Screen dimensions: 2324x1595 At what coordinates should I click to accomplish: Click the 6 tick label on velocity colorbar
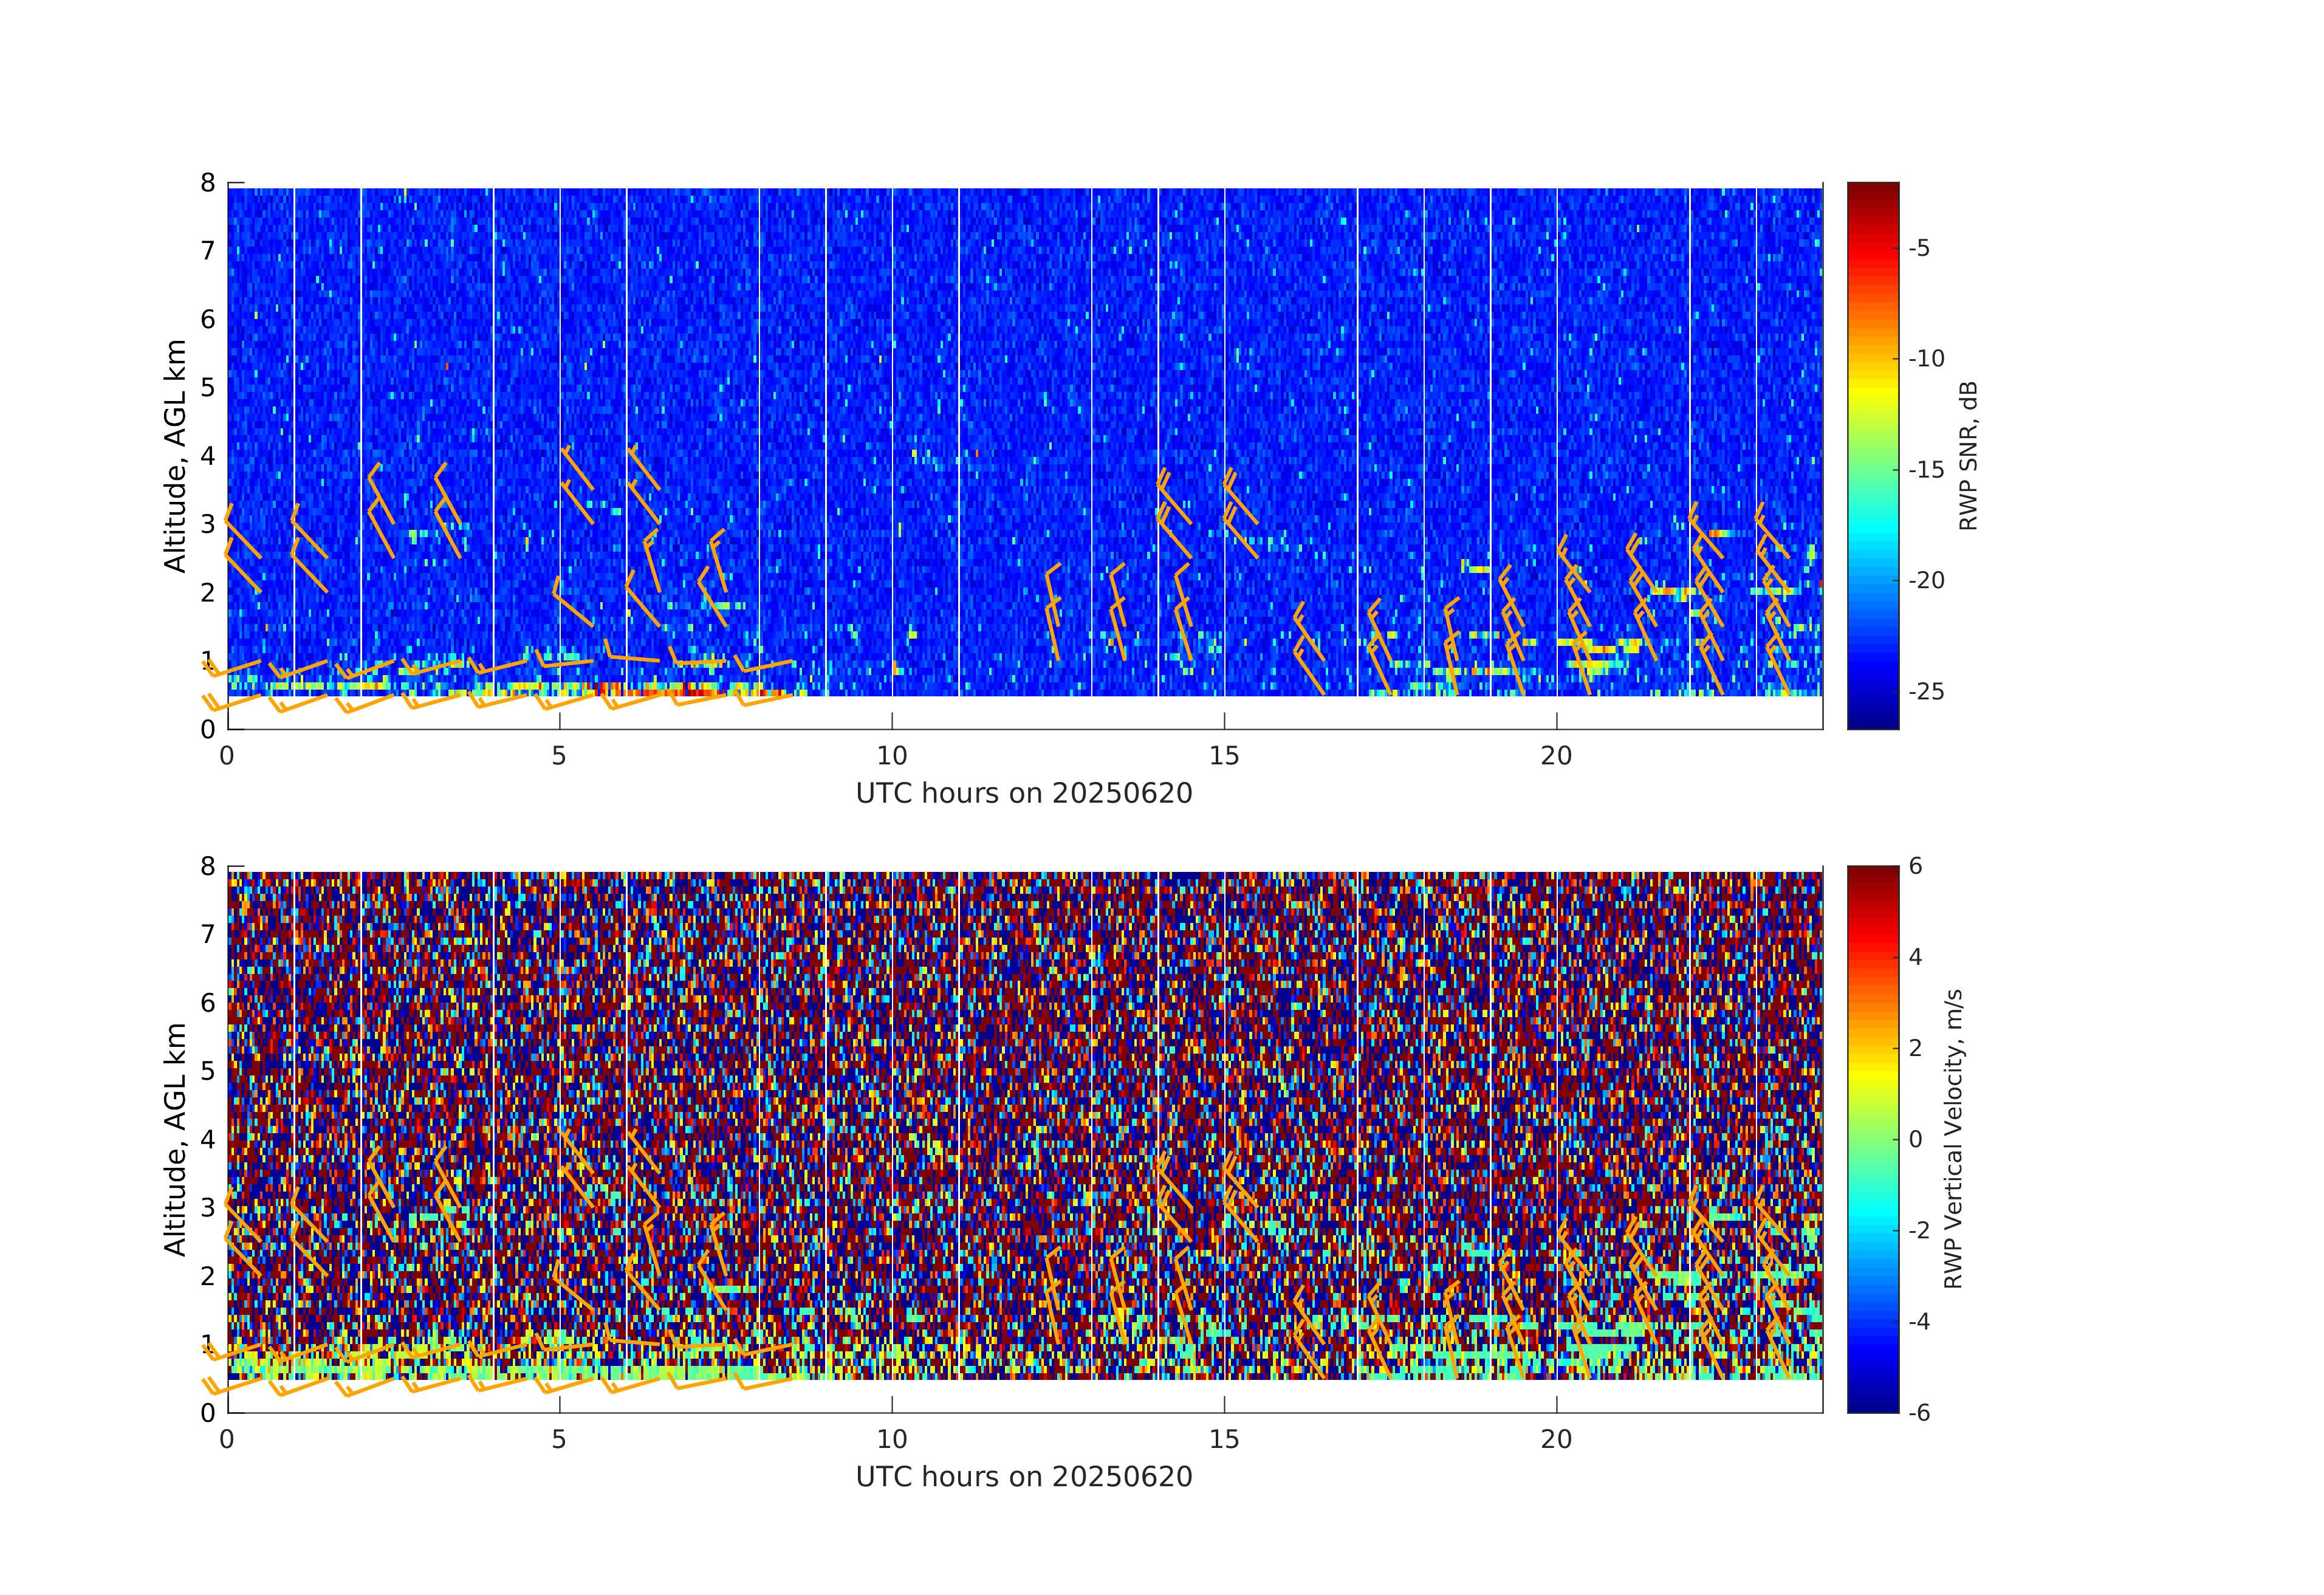pyautogui.click(x=1915, y=866)
